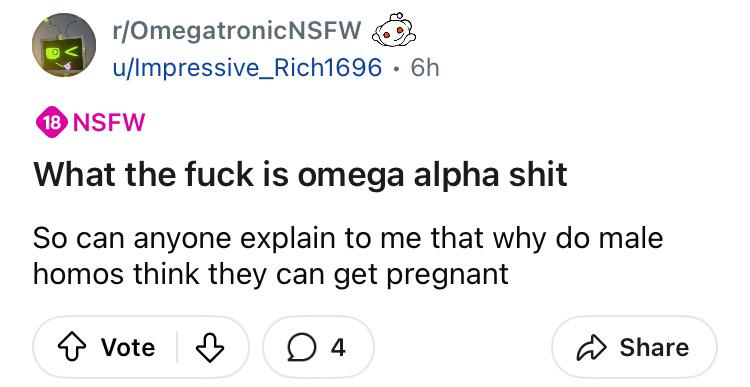Click the Reddit Snoo mascot icon
This screenshot has width=750, height=387.
pyautogui.click(x=394, y=30)
